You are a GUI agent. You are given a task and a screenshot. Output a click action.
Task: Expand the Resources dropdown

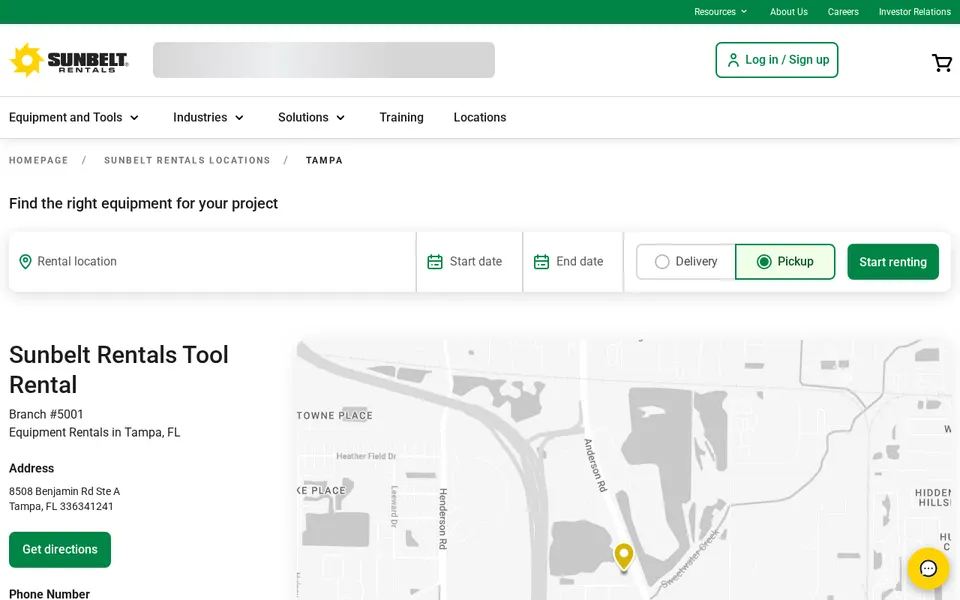point(721,12)
